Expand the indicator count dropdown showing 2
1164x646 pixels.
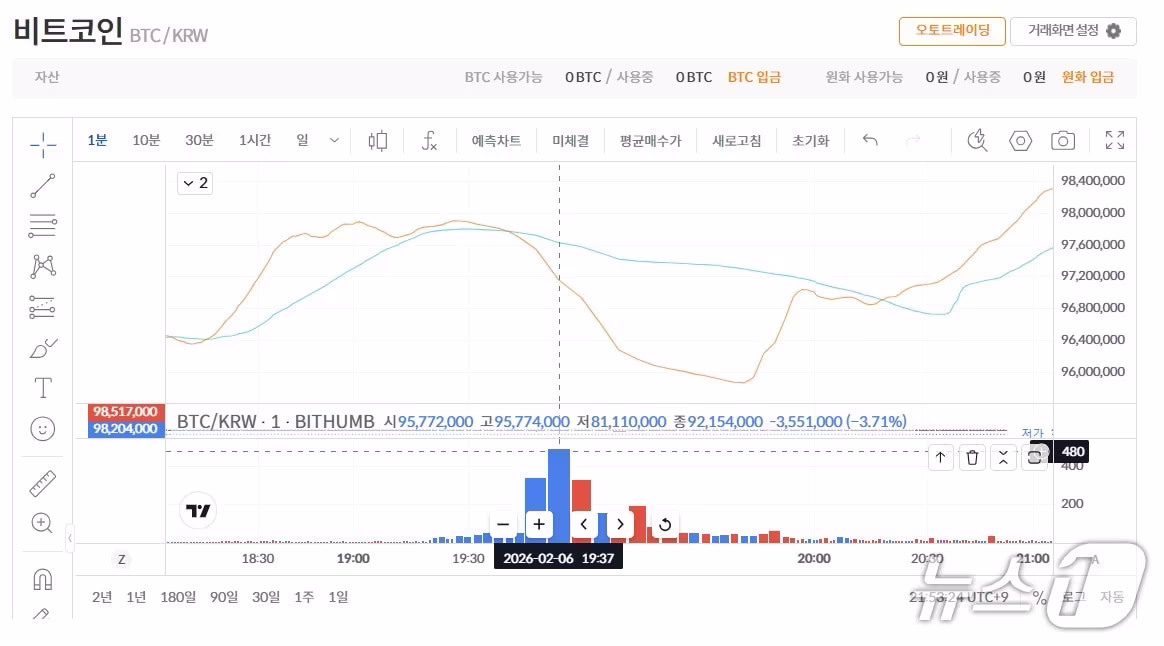[194, 183]
